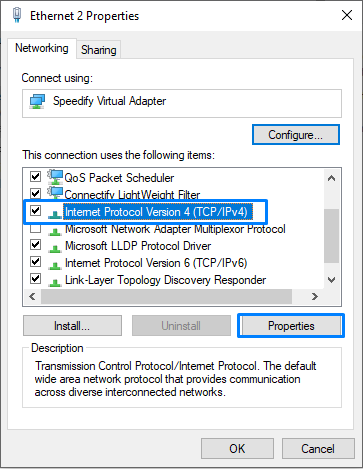Select Microsoft LLDP Protocol Driver list entry

pyautogui.click(x=138, y=246)
